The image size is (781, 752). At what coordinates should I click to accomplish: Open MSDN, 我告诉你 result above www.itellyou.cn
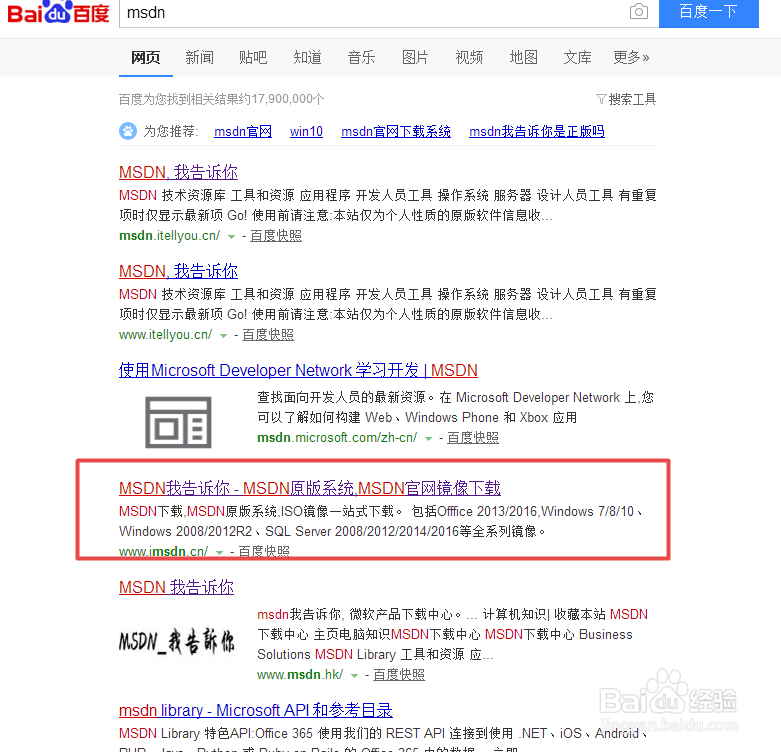[178, 271]
